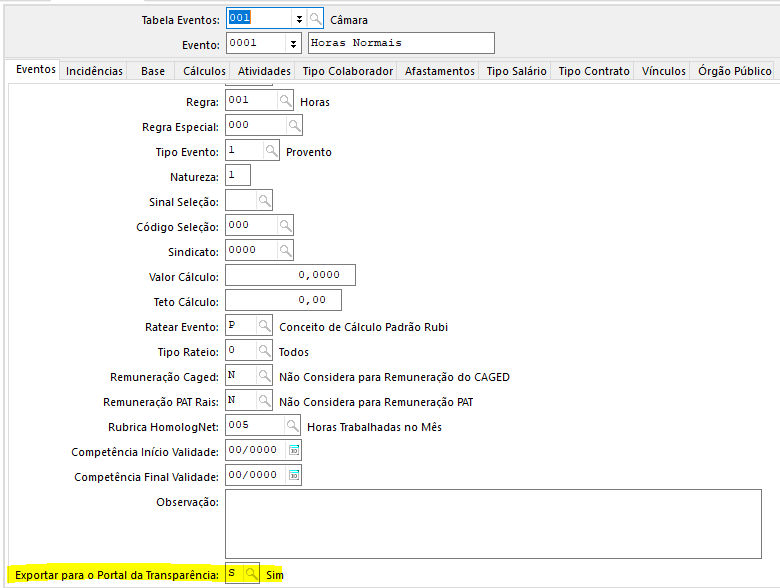Viewport: 780px width, 588px height.
Task: Click the Remuneração PAT Rais field
Action: [241, 400]
